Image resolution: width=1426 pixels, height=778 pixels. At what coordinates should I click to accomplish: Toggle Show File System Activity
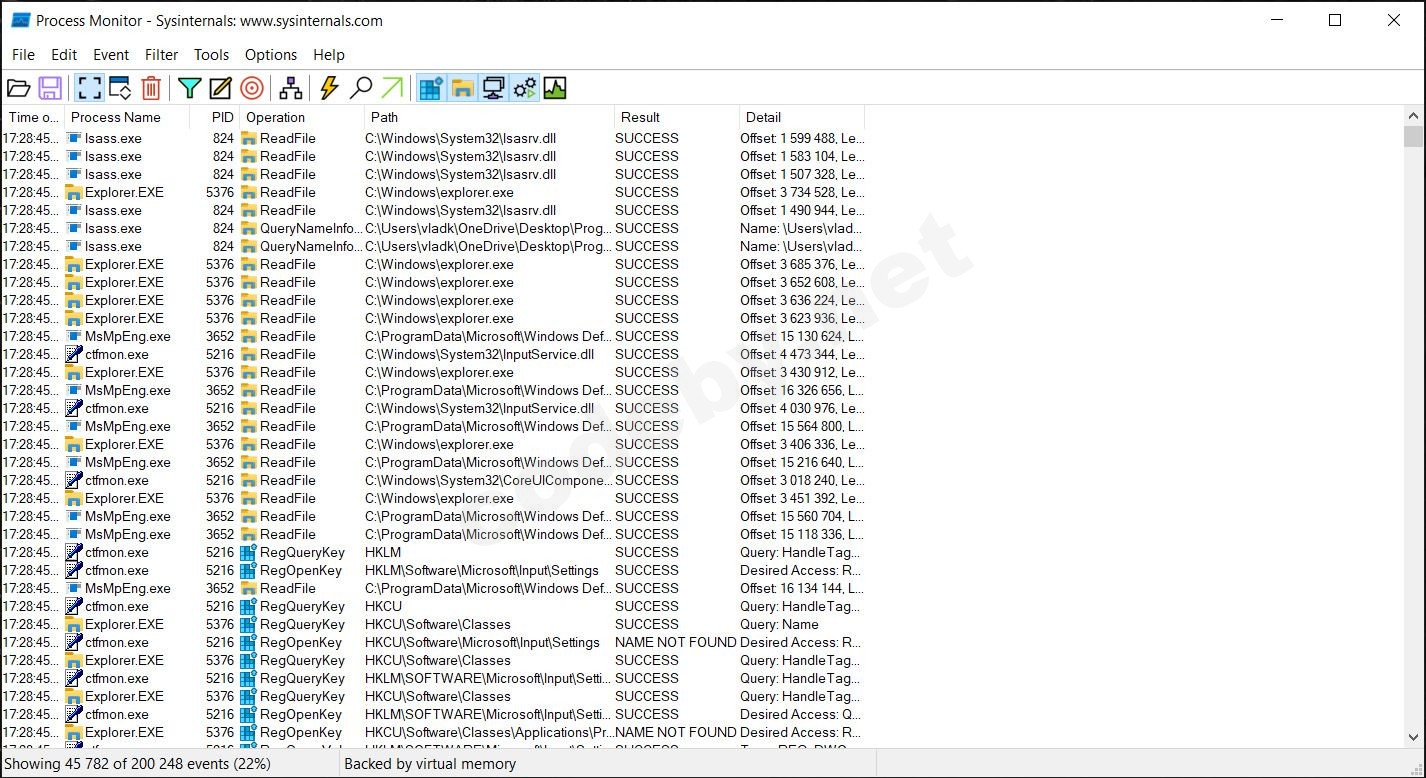tap(462, 89)
